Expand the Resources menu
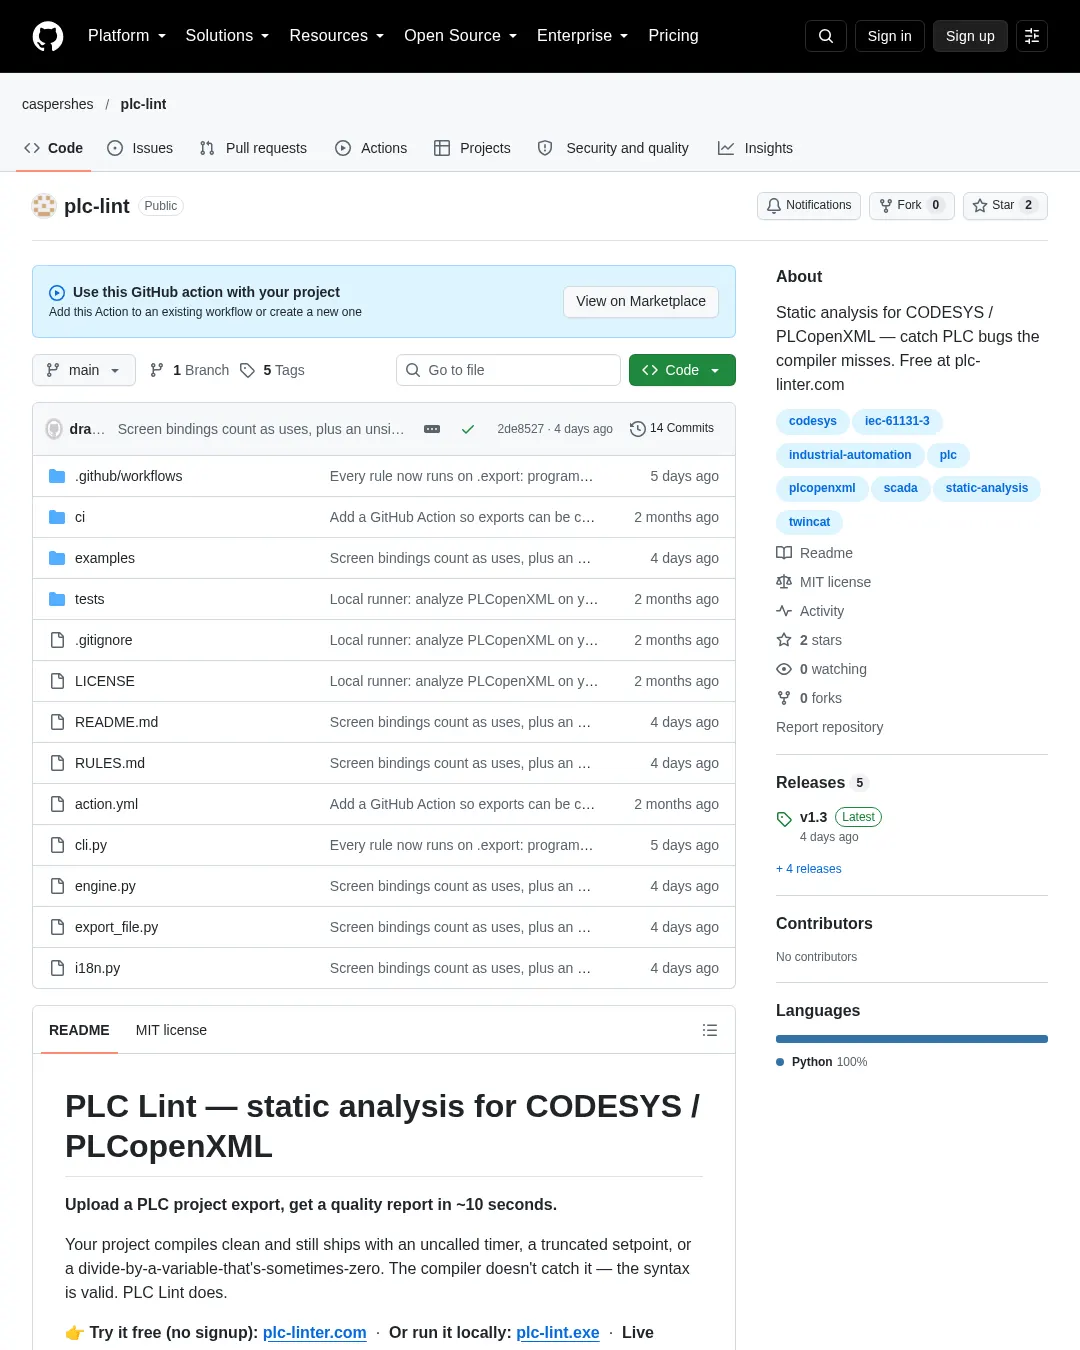The image size is (1080, 1350). [x=337, y=36]
